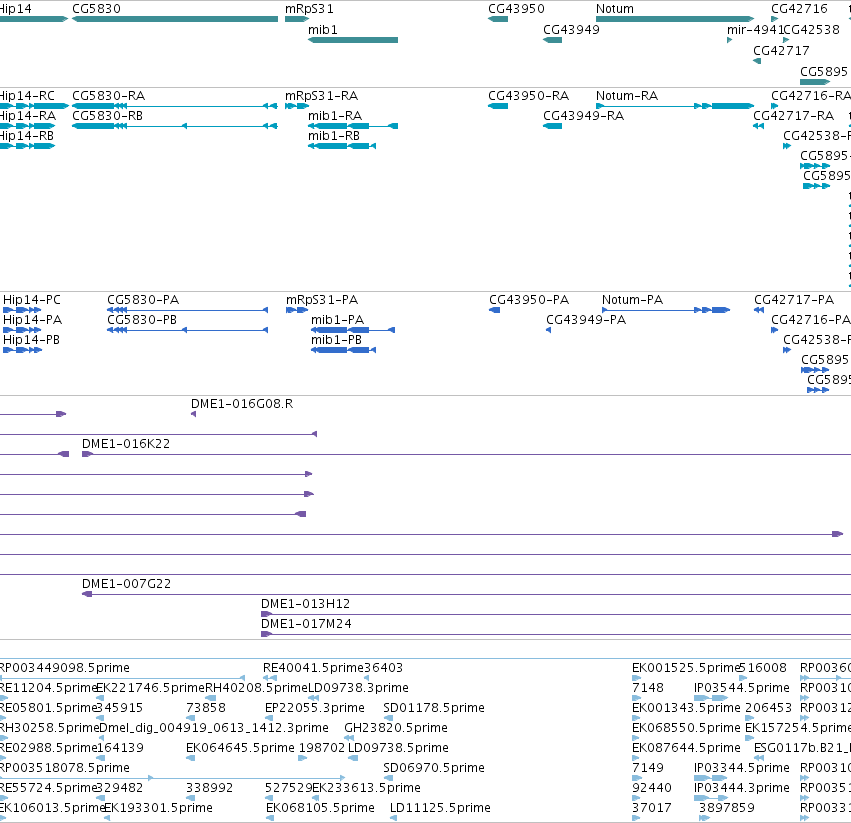Image resolution: width=851 pixels, height=823 pixels.
Task: Click EST GH23820.5prime
Action: [x=349, y=738]
